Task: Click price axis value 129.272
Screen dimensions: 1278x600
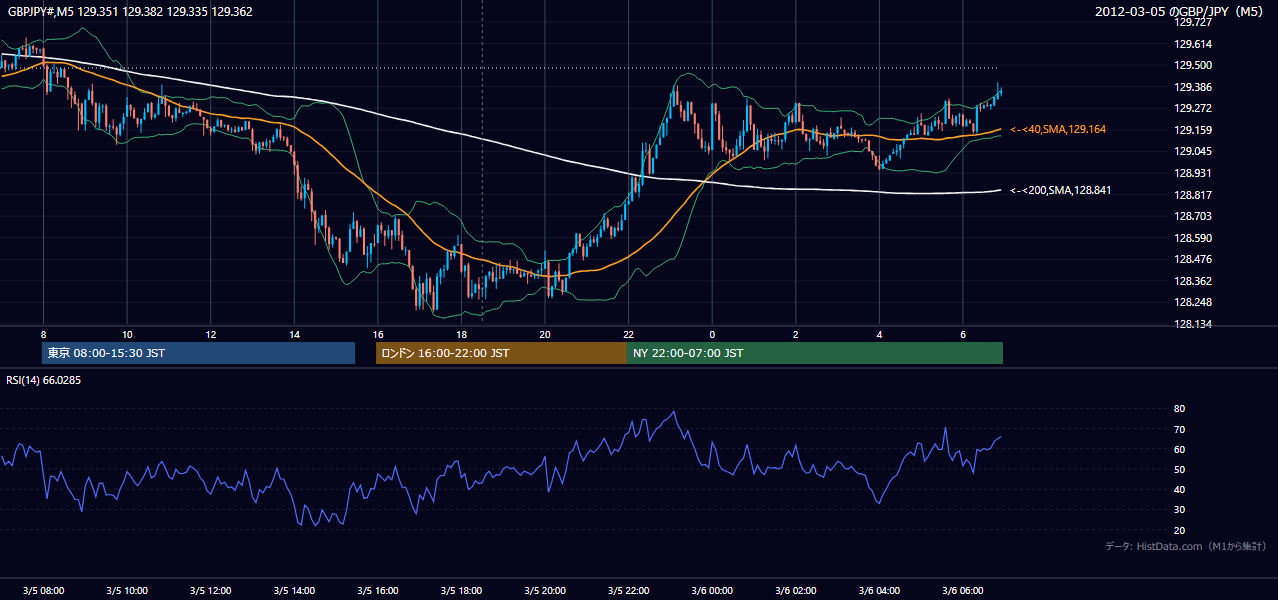Action: point(1192,108)
